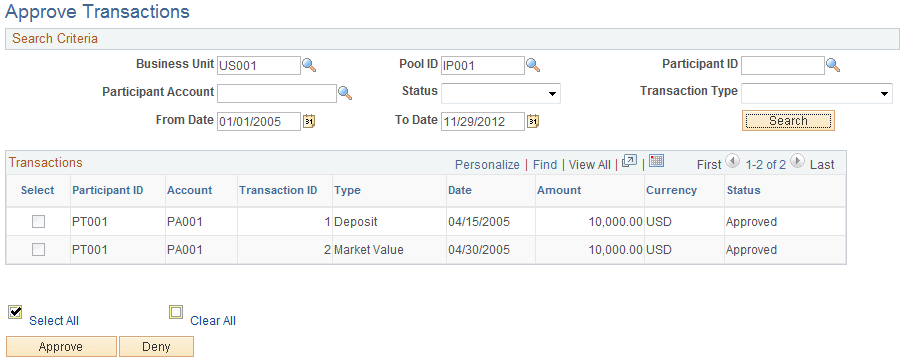Click the From Date input field
Screen dimensions: 906x361
coord(259,121)
